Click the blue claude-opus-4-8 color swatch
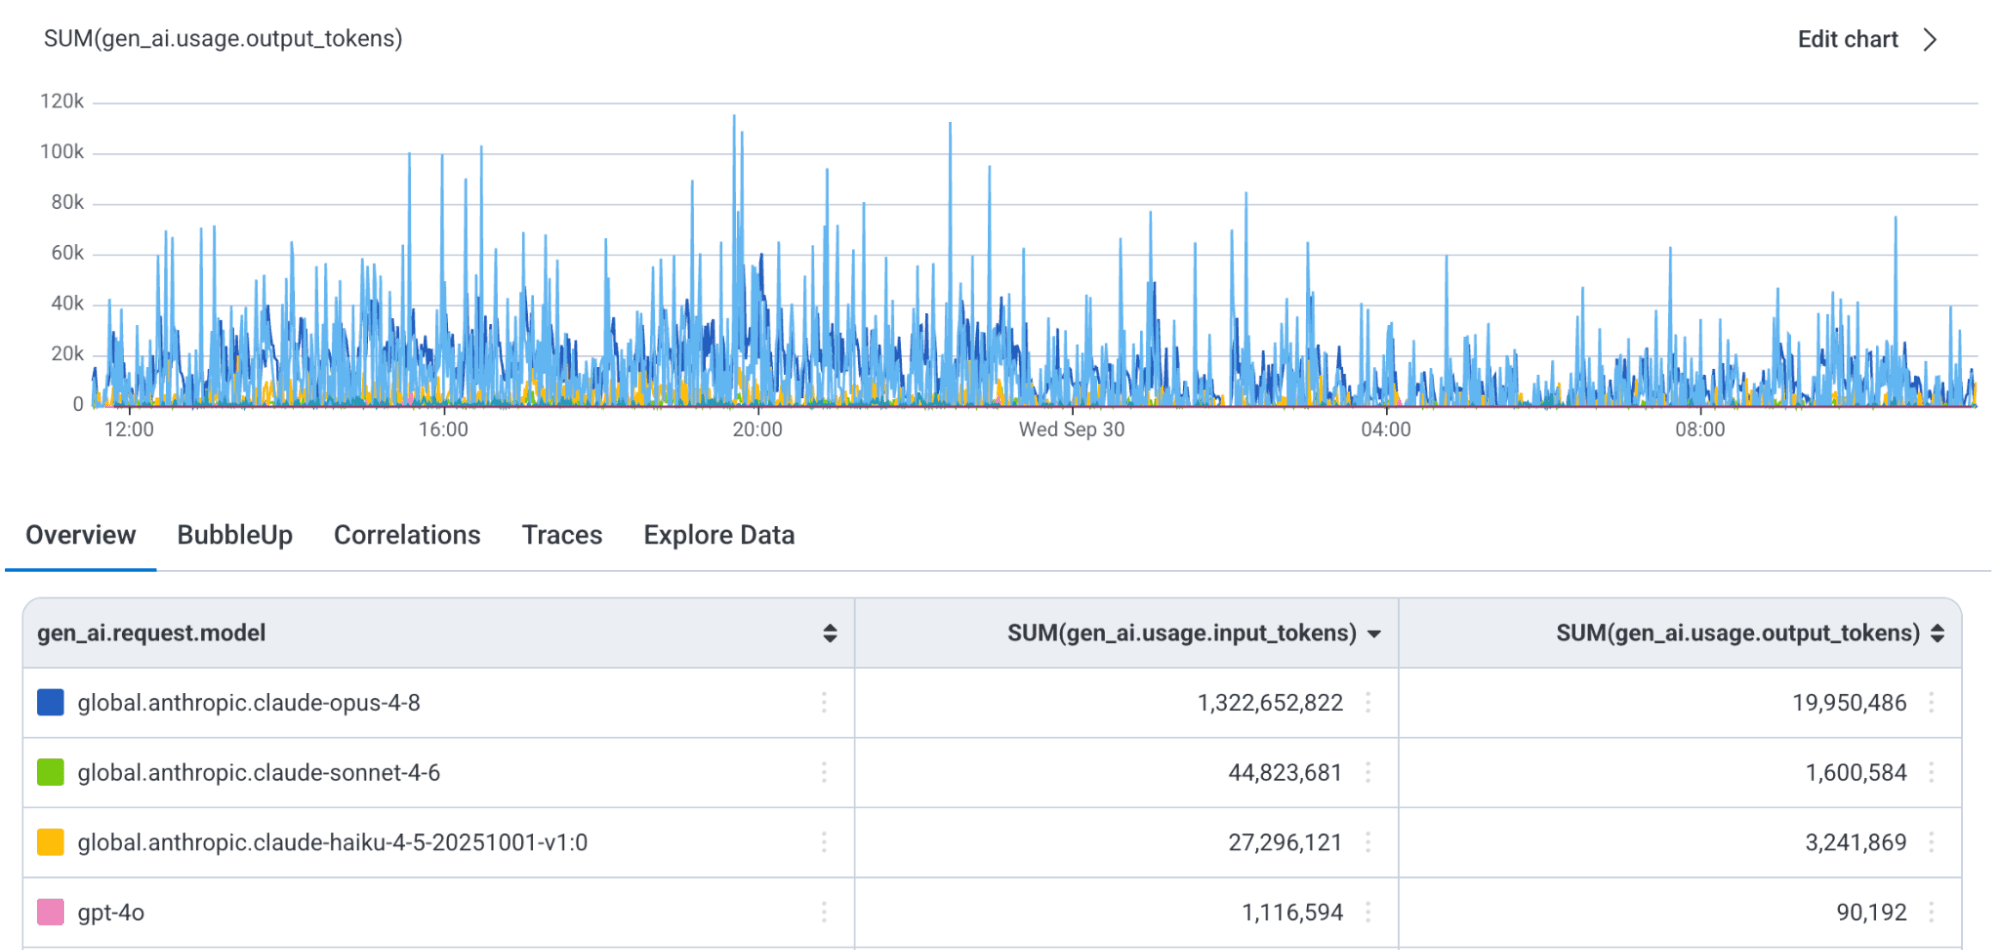The image size is (1999, 950). [50, 702]
